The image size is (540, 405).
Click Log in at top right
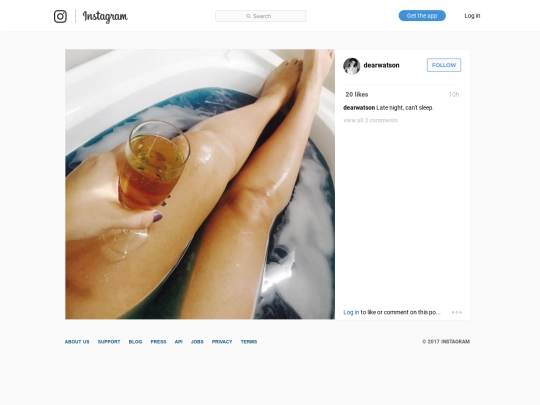(472, 15)
